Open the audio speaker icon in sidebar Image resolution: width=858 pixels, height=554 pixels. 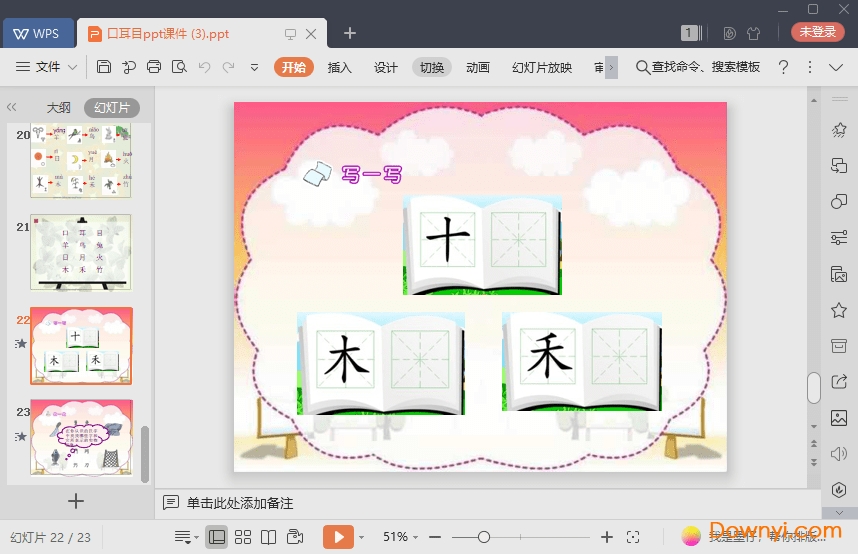click(x=839, y=454)
